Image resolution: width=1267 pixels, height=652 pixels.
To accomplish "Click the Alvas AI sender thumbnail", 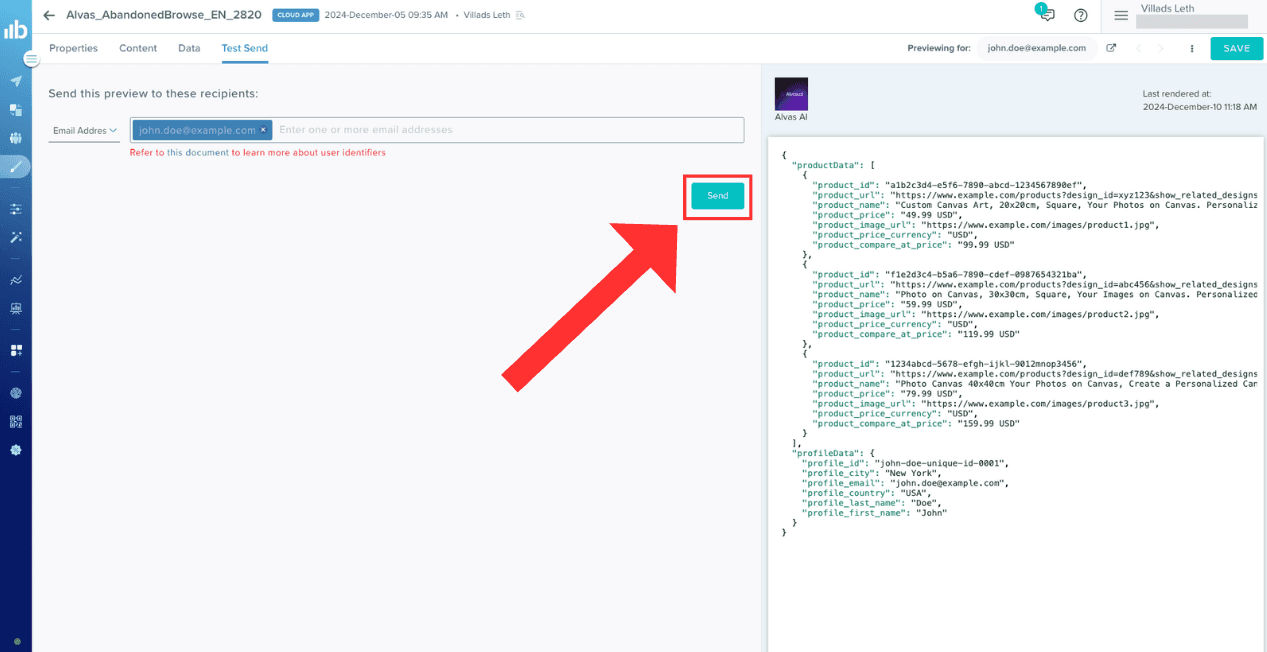I will [791, 94].
